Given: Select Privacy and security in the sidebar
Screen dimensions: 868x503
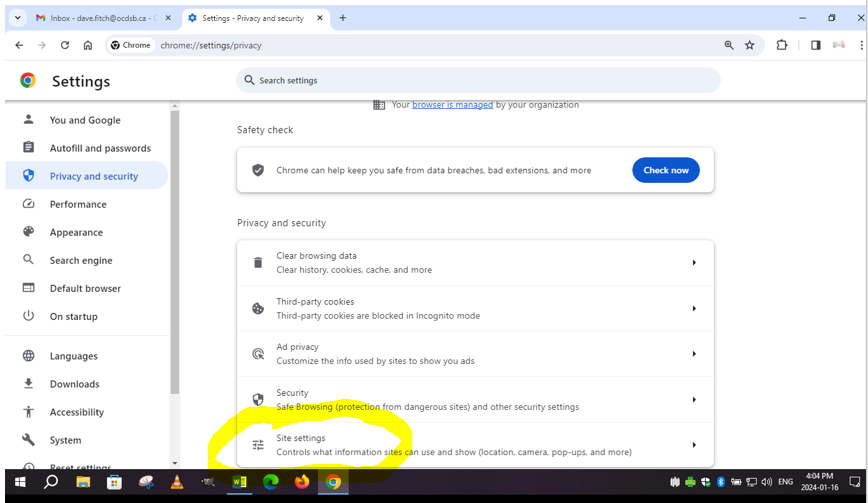Looking at the screenshot, I should tap(86, 176).
